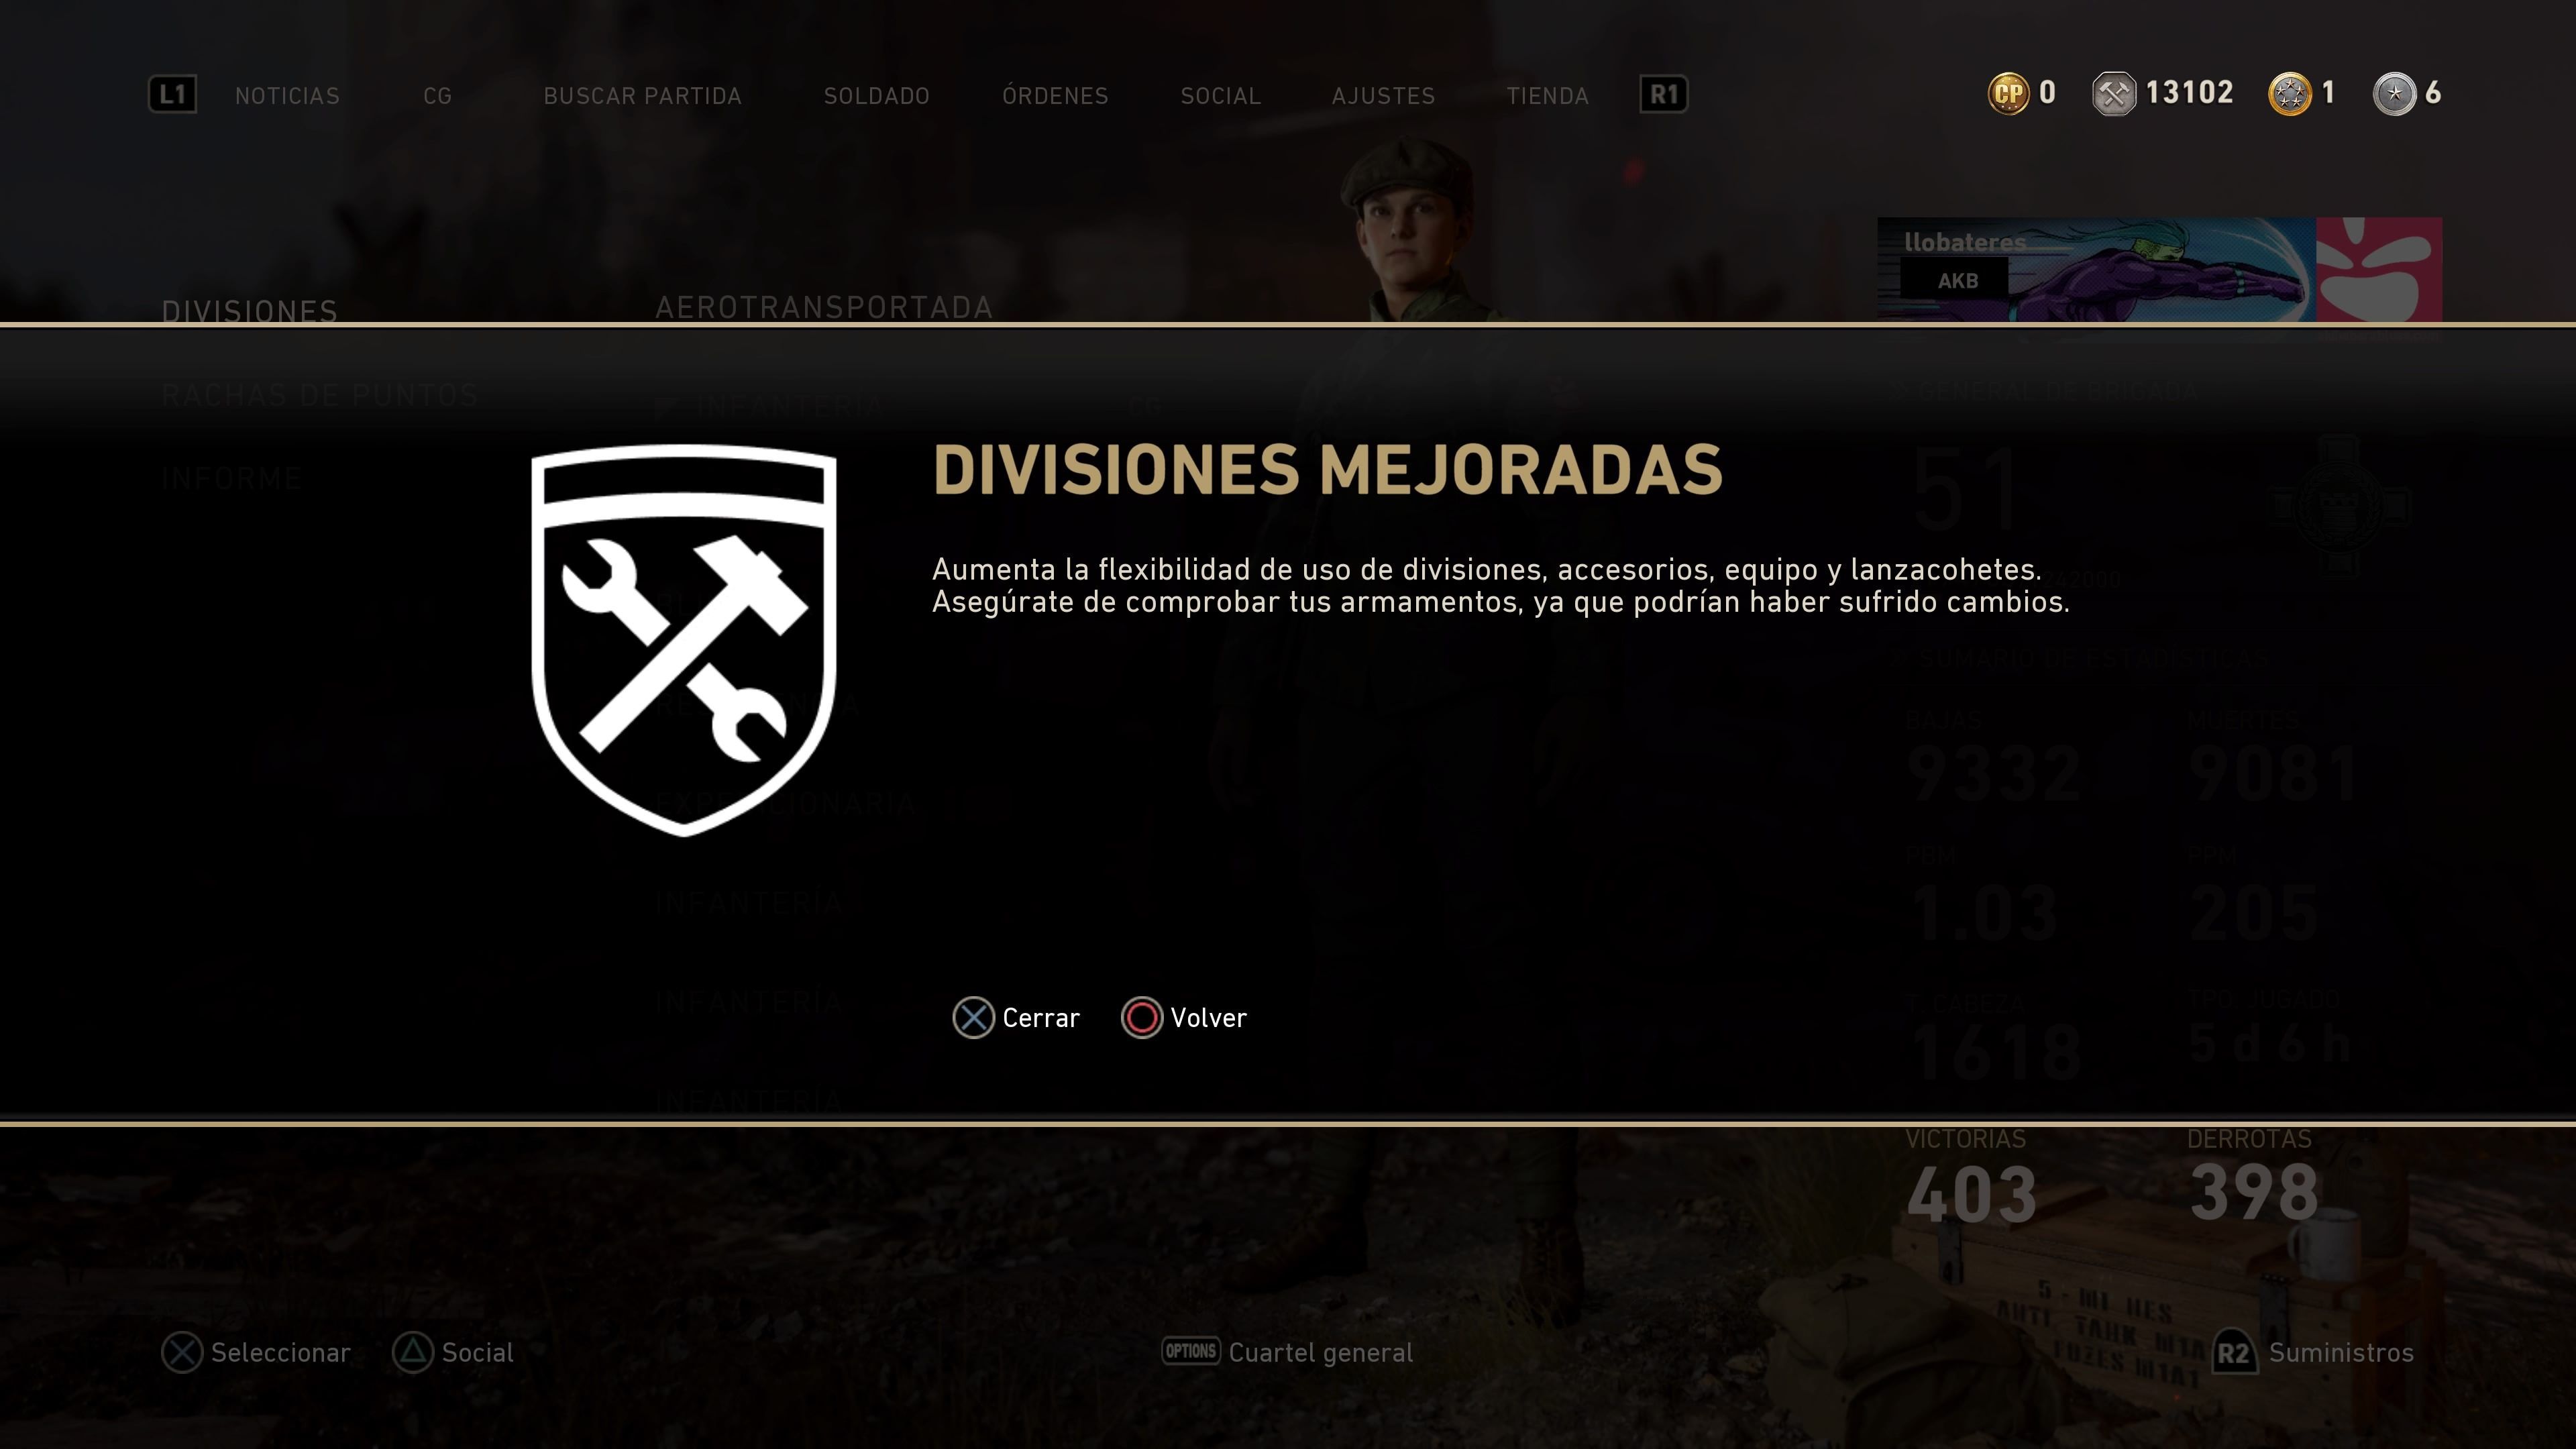Click the hammer and wrench shield emblem

tap(684, 640)
